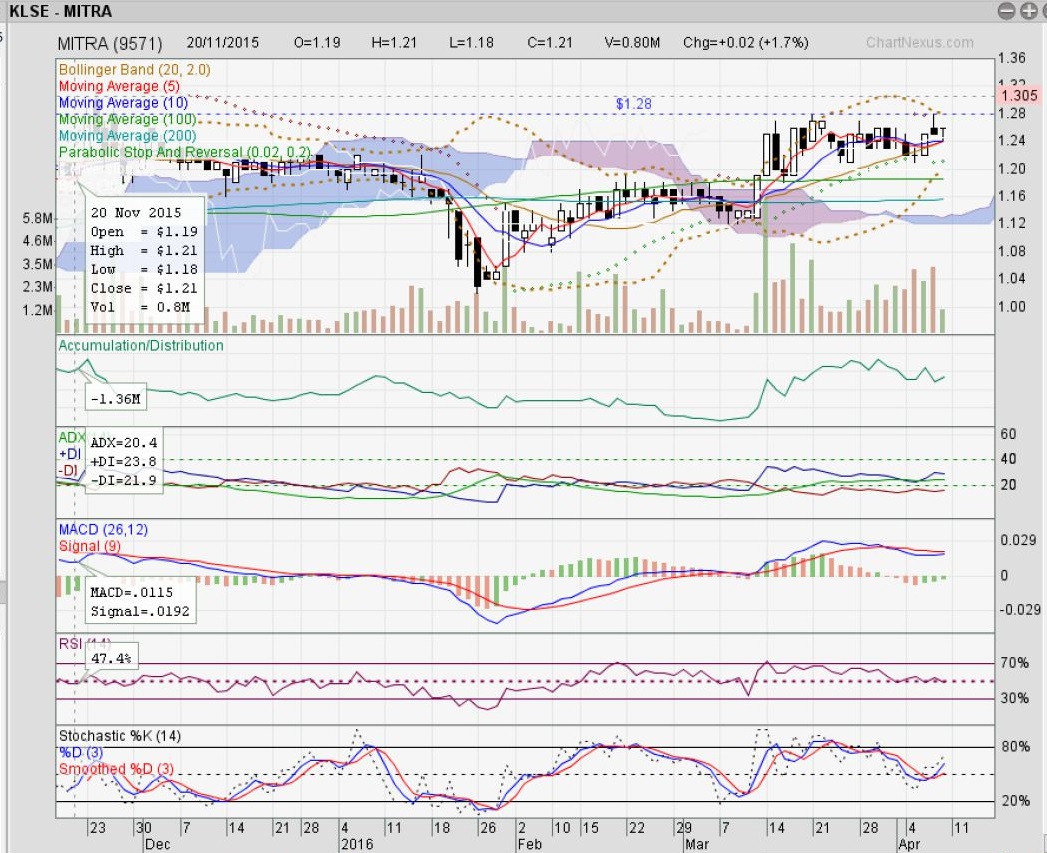
Task: Click 'Open = $1.19' in the price tooltip
Action: pos(144,232)
